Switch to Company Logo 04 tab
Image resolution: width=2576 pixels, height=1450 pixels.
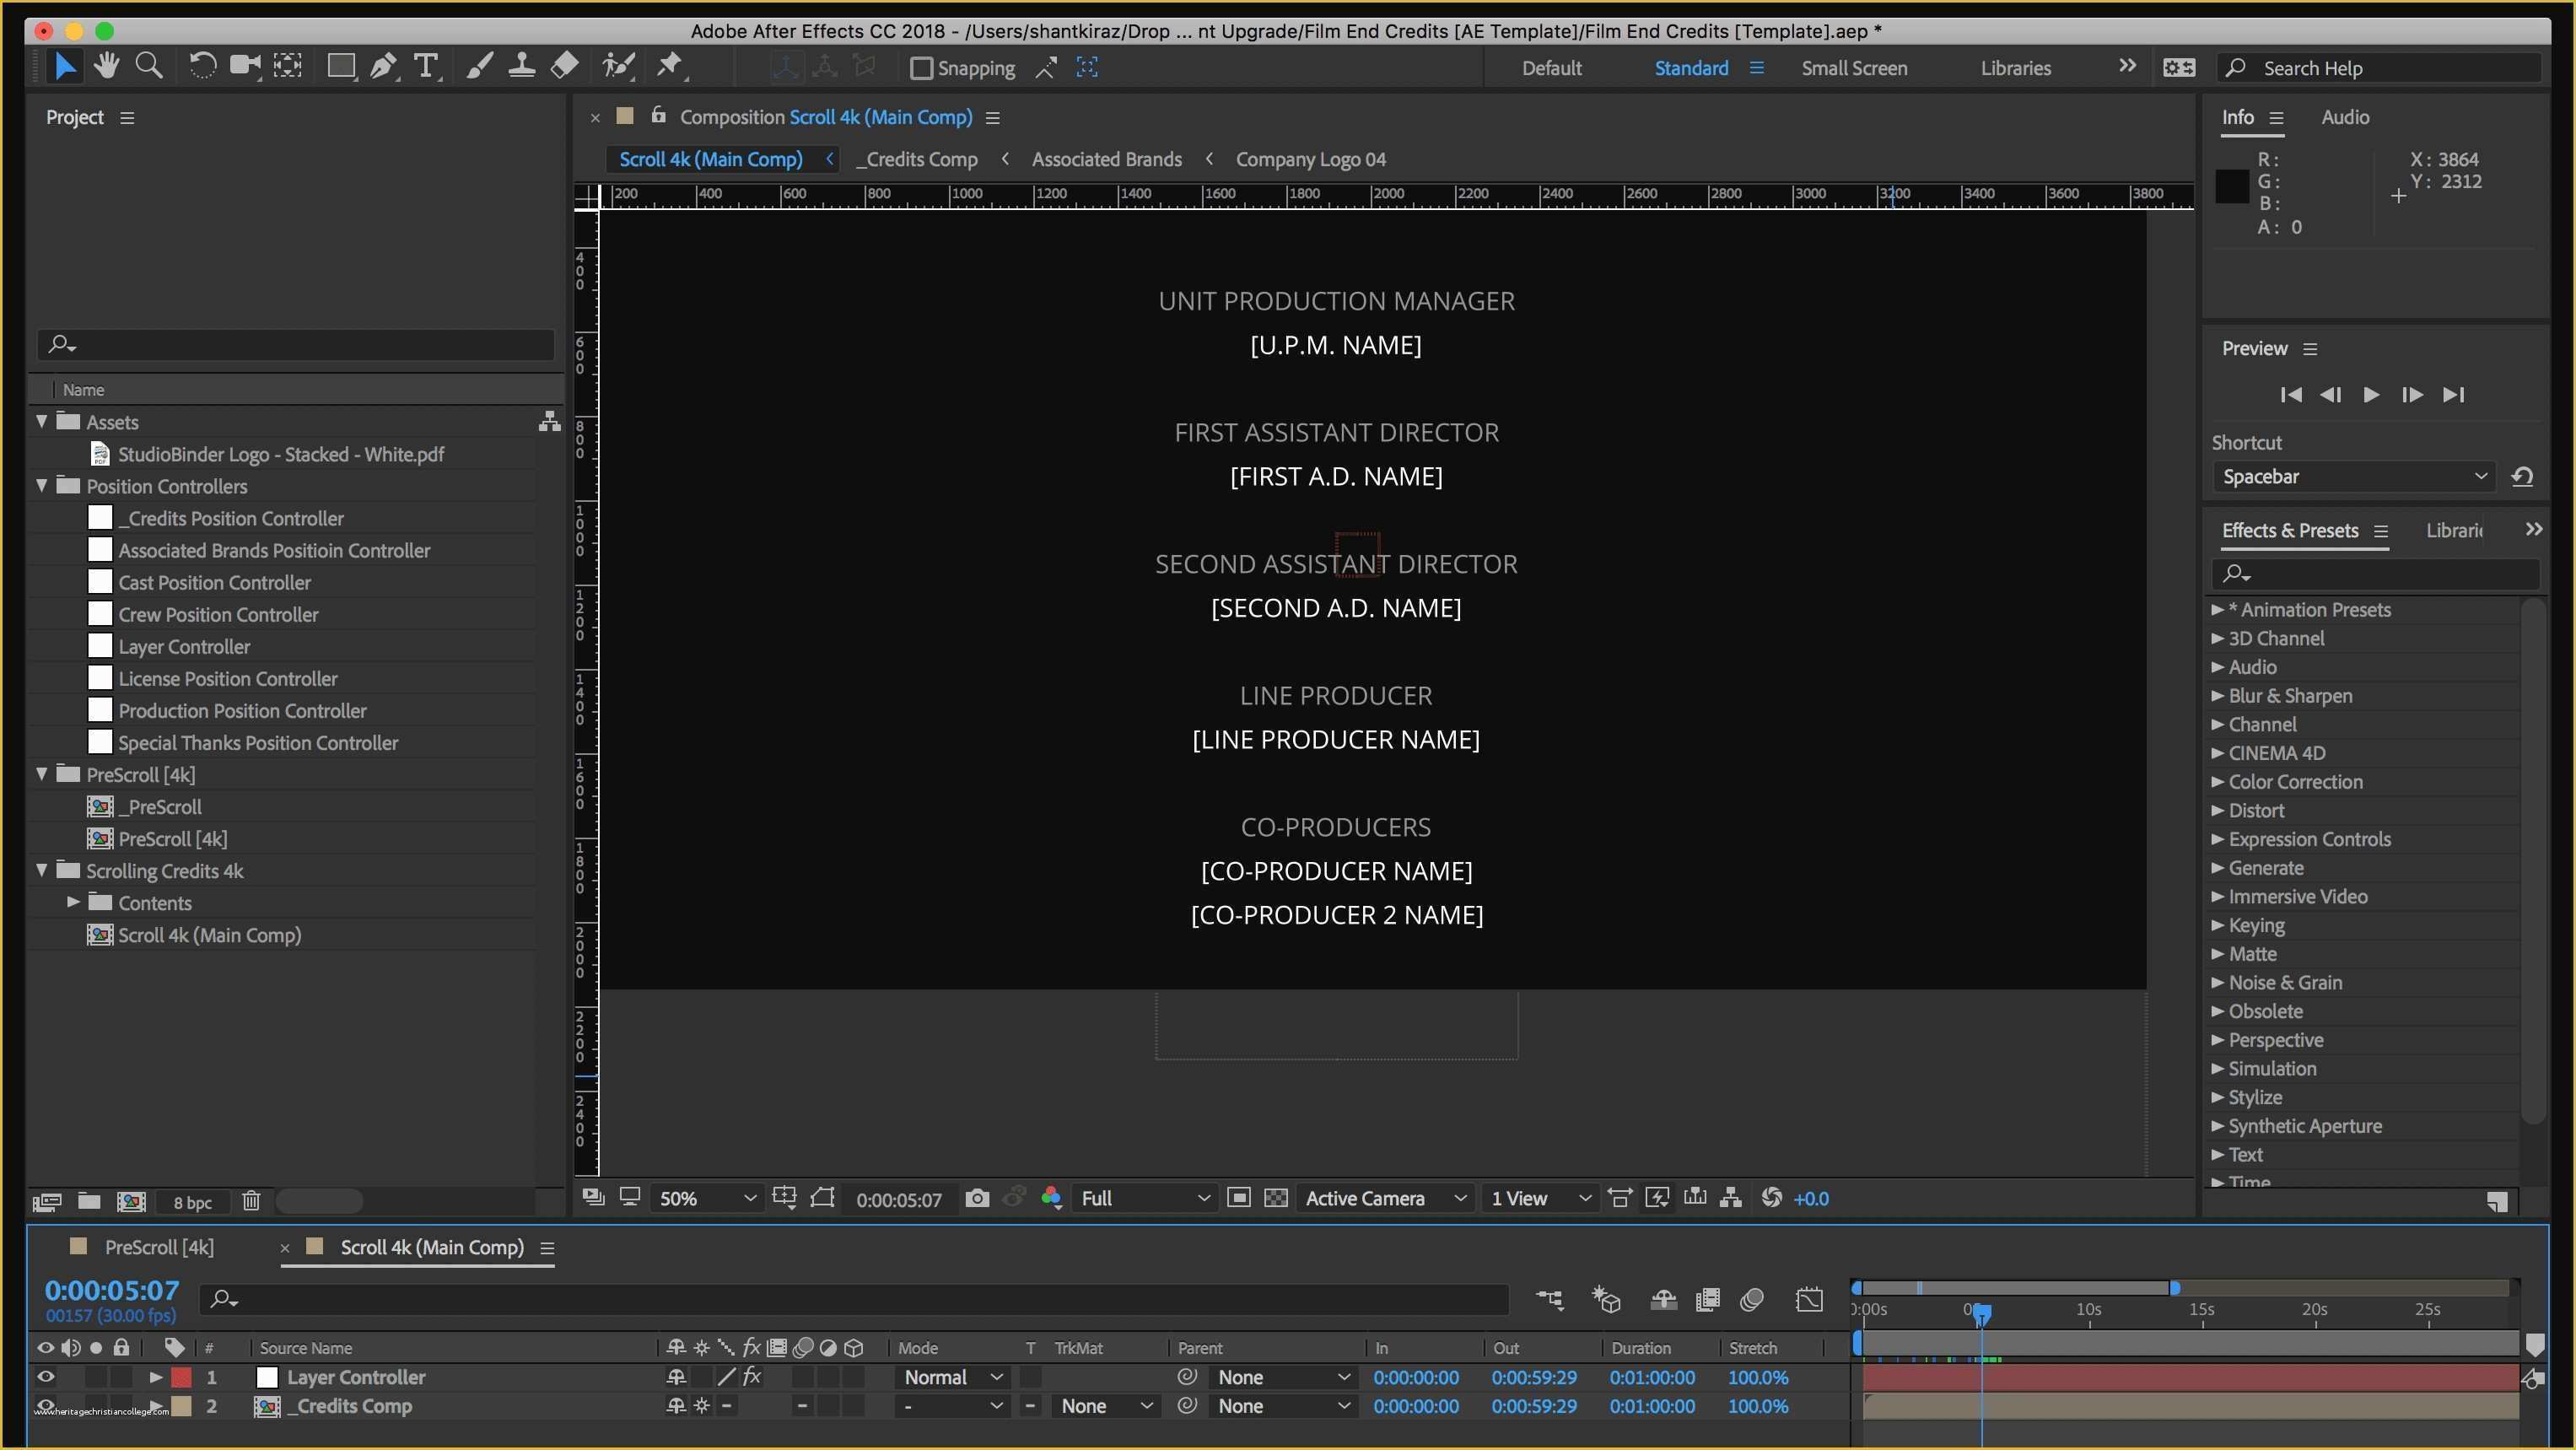1311,158
